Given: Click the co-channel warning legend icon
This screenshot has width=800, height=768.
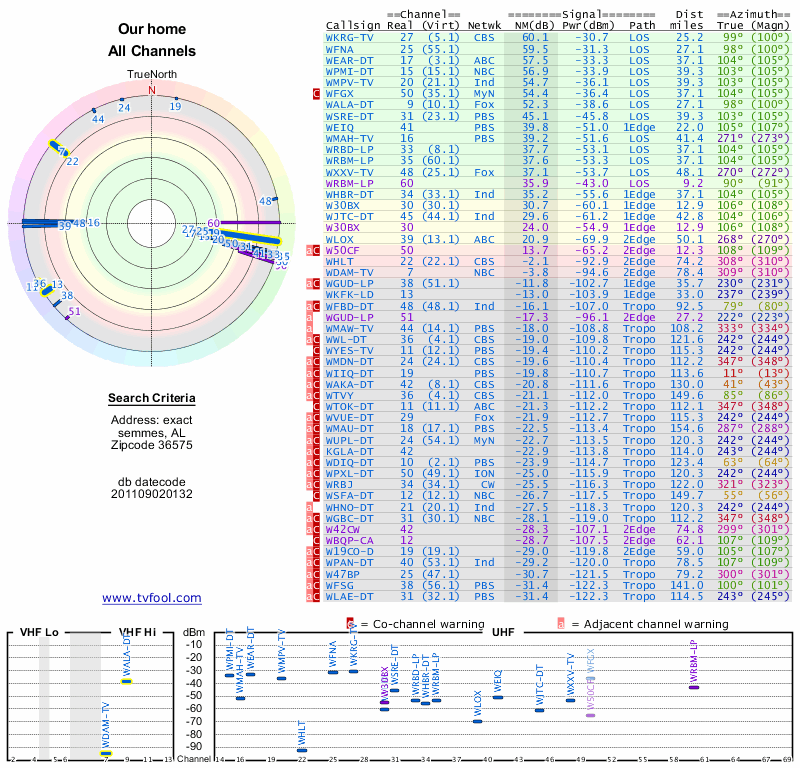Looking at the screenshot, I should coord(350,624).
